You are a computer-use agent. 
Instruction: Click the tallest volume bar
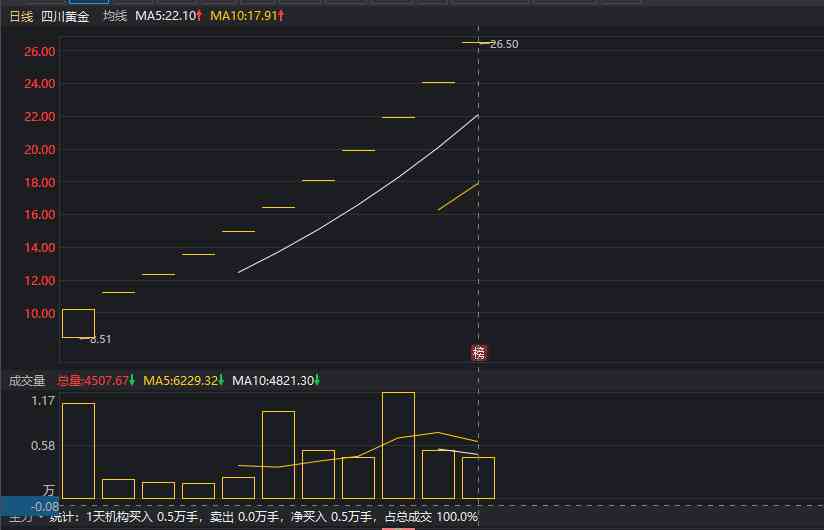(x=398, y=445)
